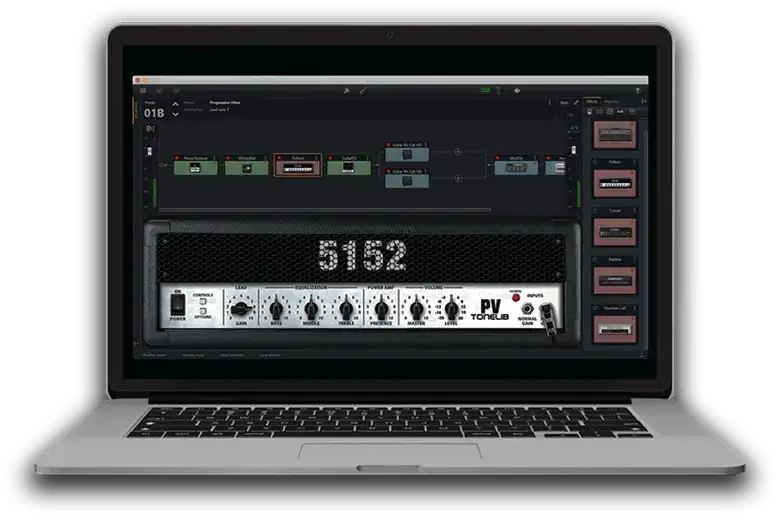This screenshot has width=780, height=519.
Task: Toggle lower Guitar Rx Cab HD power LED
Action: [389, 171]
